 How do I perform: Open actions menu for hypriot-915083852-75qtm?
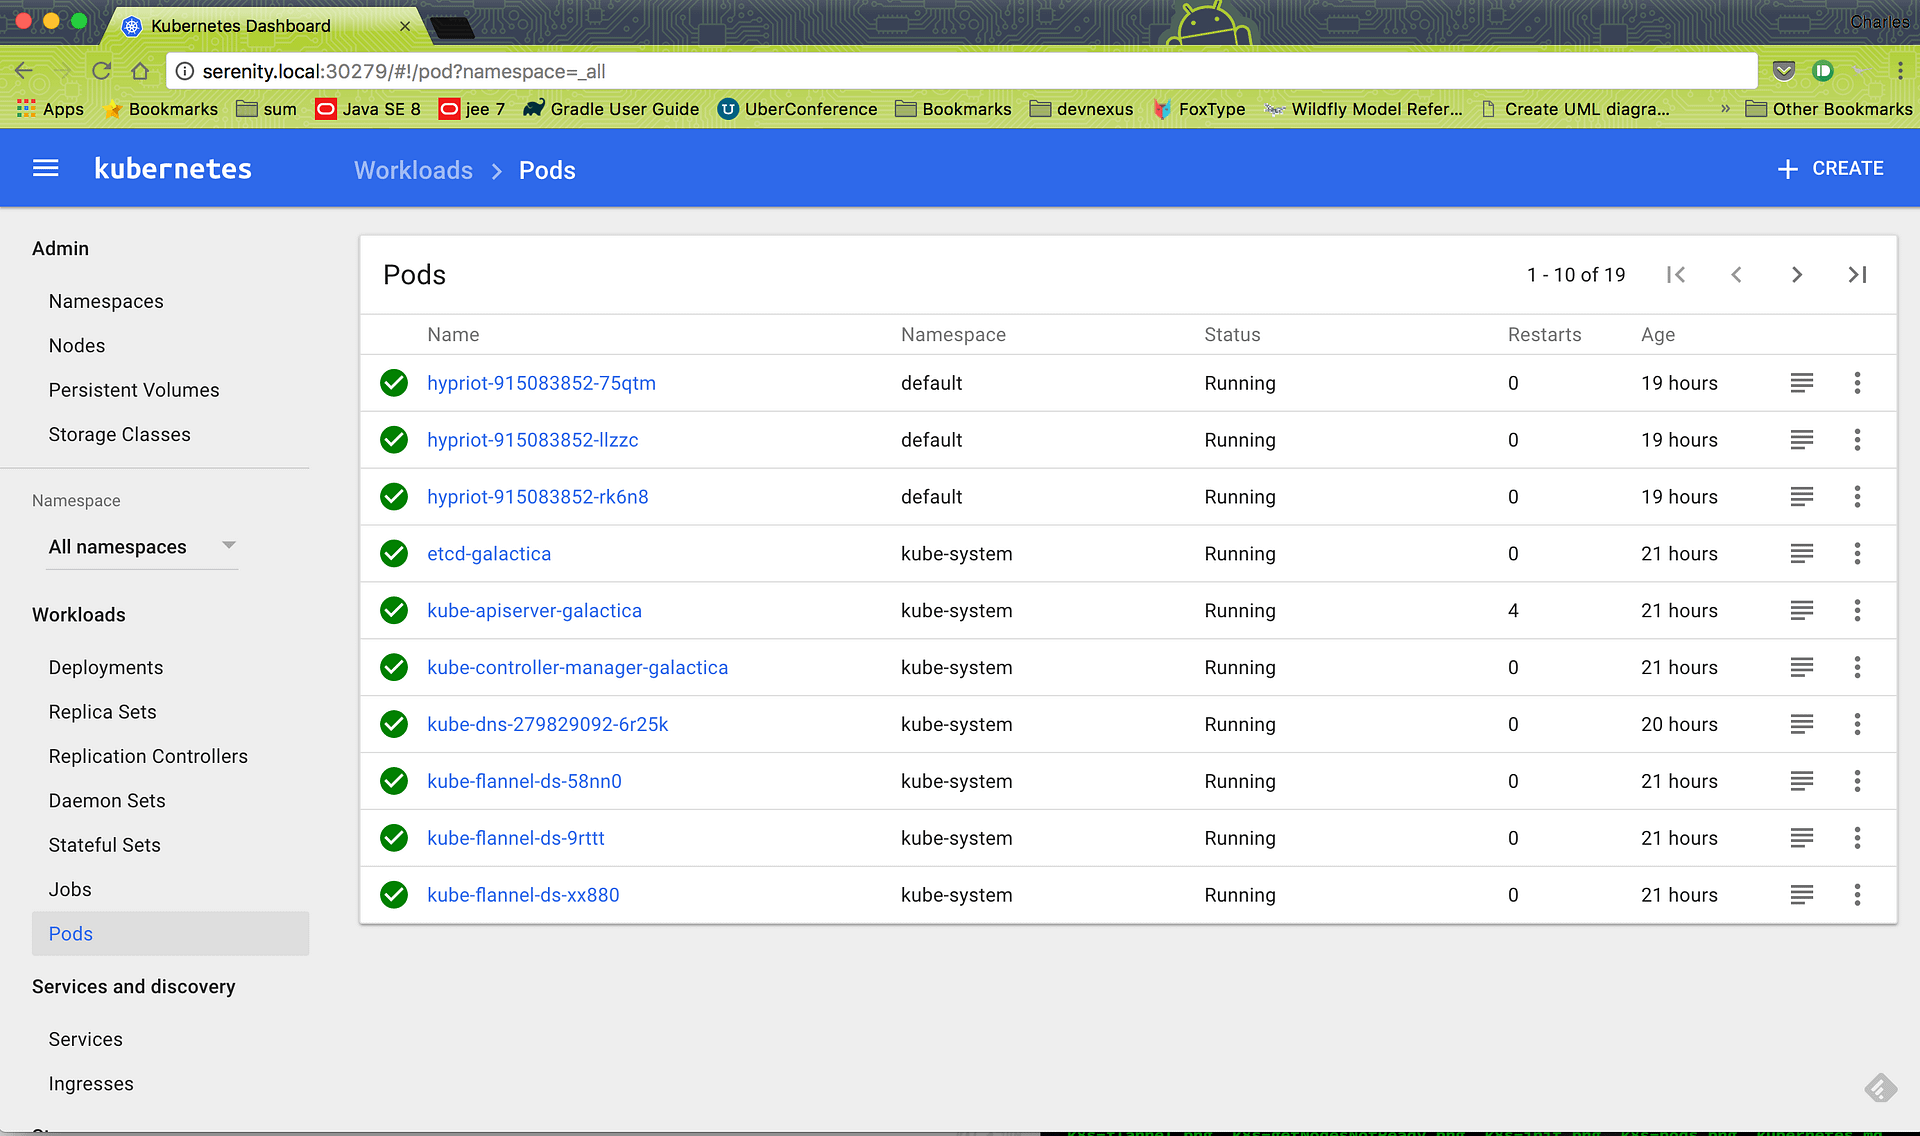[x=1857, y=383]
